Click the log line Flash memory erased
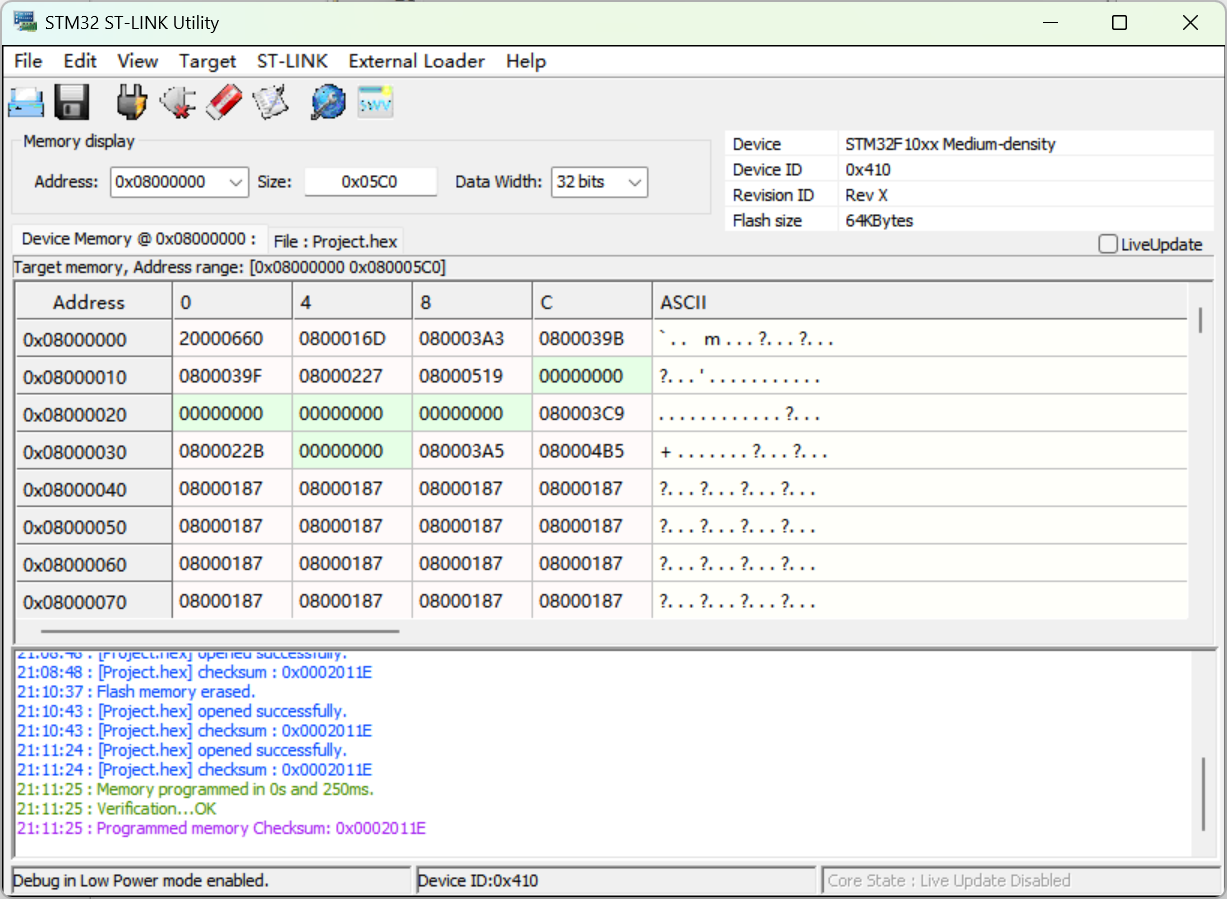Viewport: 1227px width, 899px height. click(136, 692)
